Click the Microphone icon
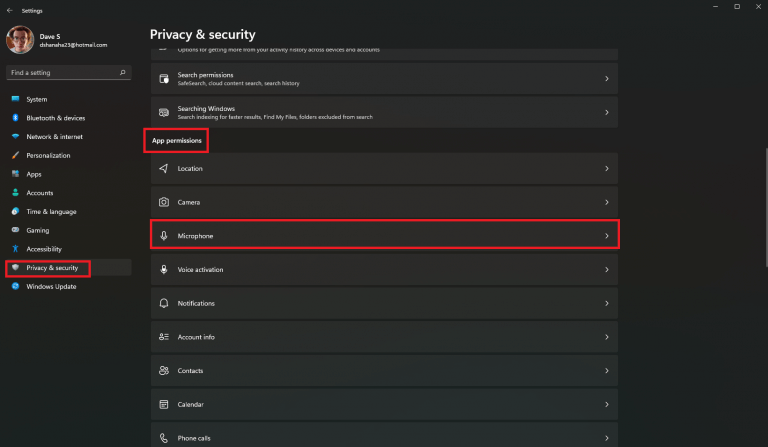The width and height of the screenshot is (768, 447). (163, 236)
